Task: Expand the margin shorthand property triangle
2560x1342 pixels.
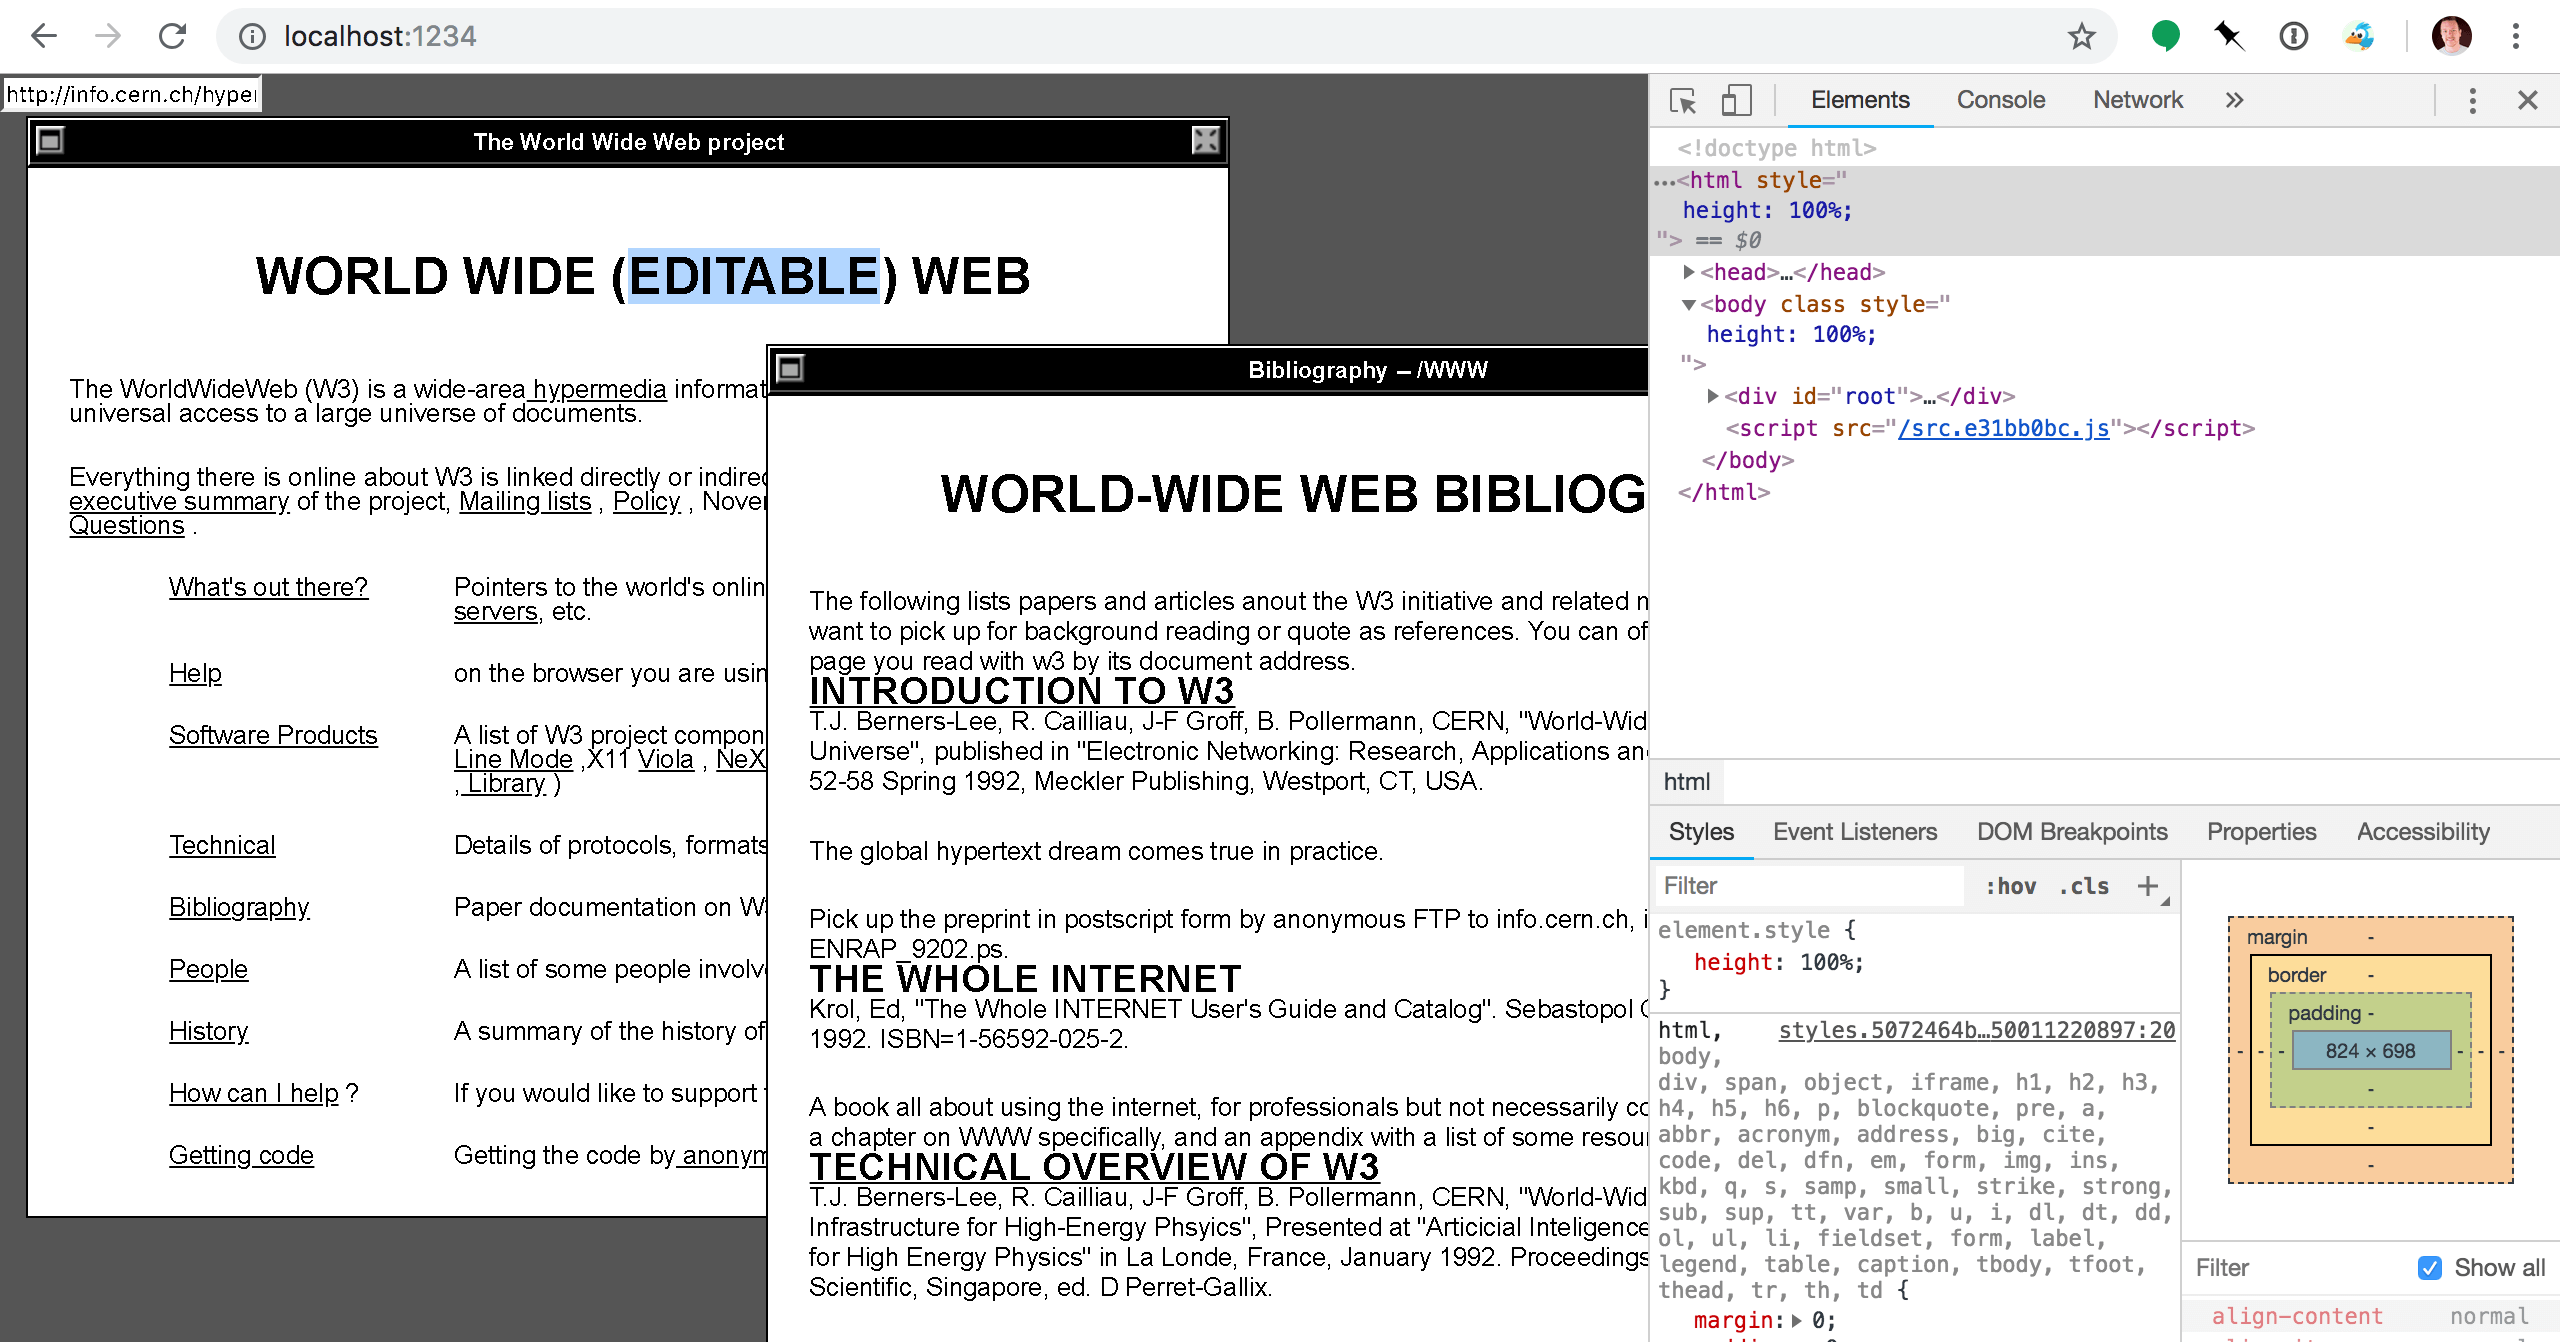Action: [x=1797, y=1321]
